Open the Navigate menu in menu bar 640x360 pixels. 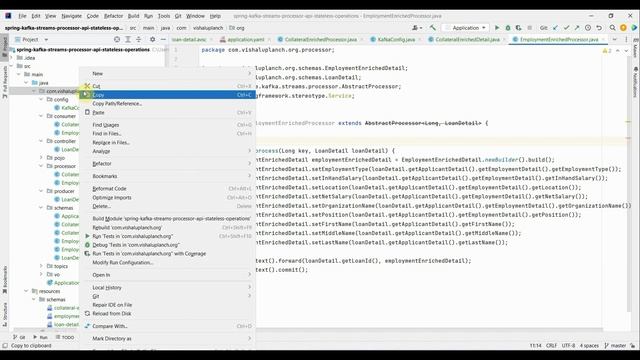tap(71, 16)
